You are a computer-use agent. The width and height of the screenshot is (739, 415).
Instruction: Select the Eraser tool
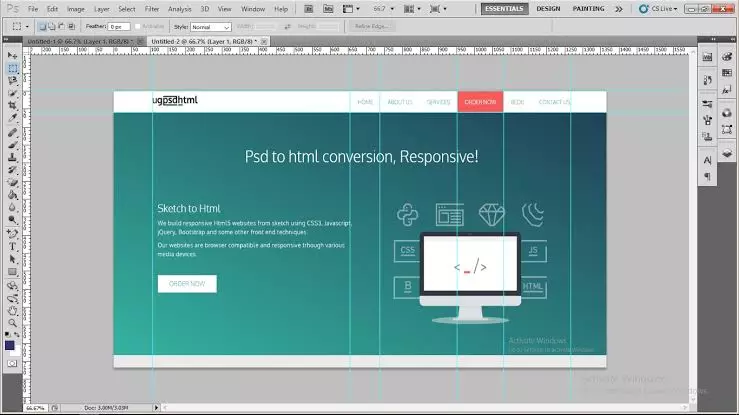(12, 182)
